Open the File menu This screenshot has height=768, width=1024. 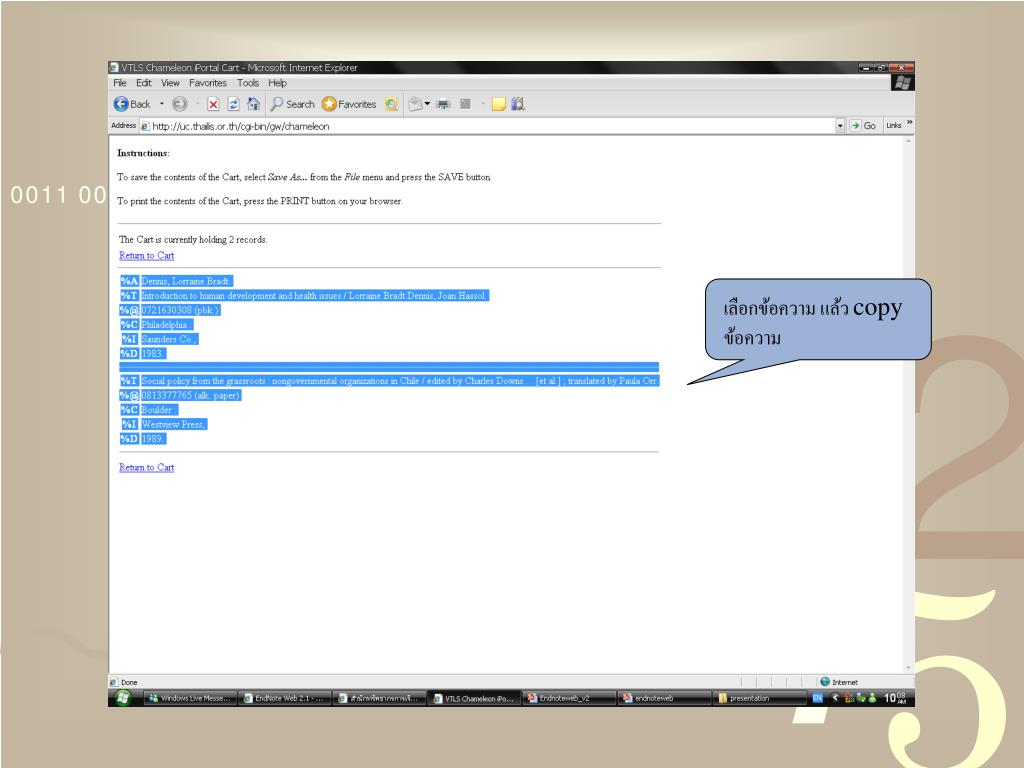(120, 83)
